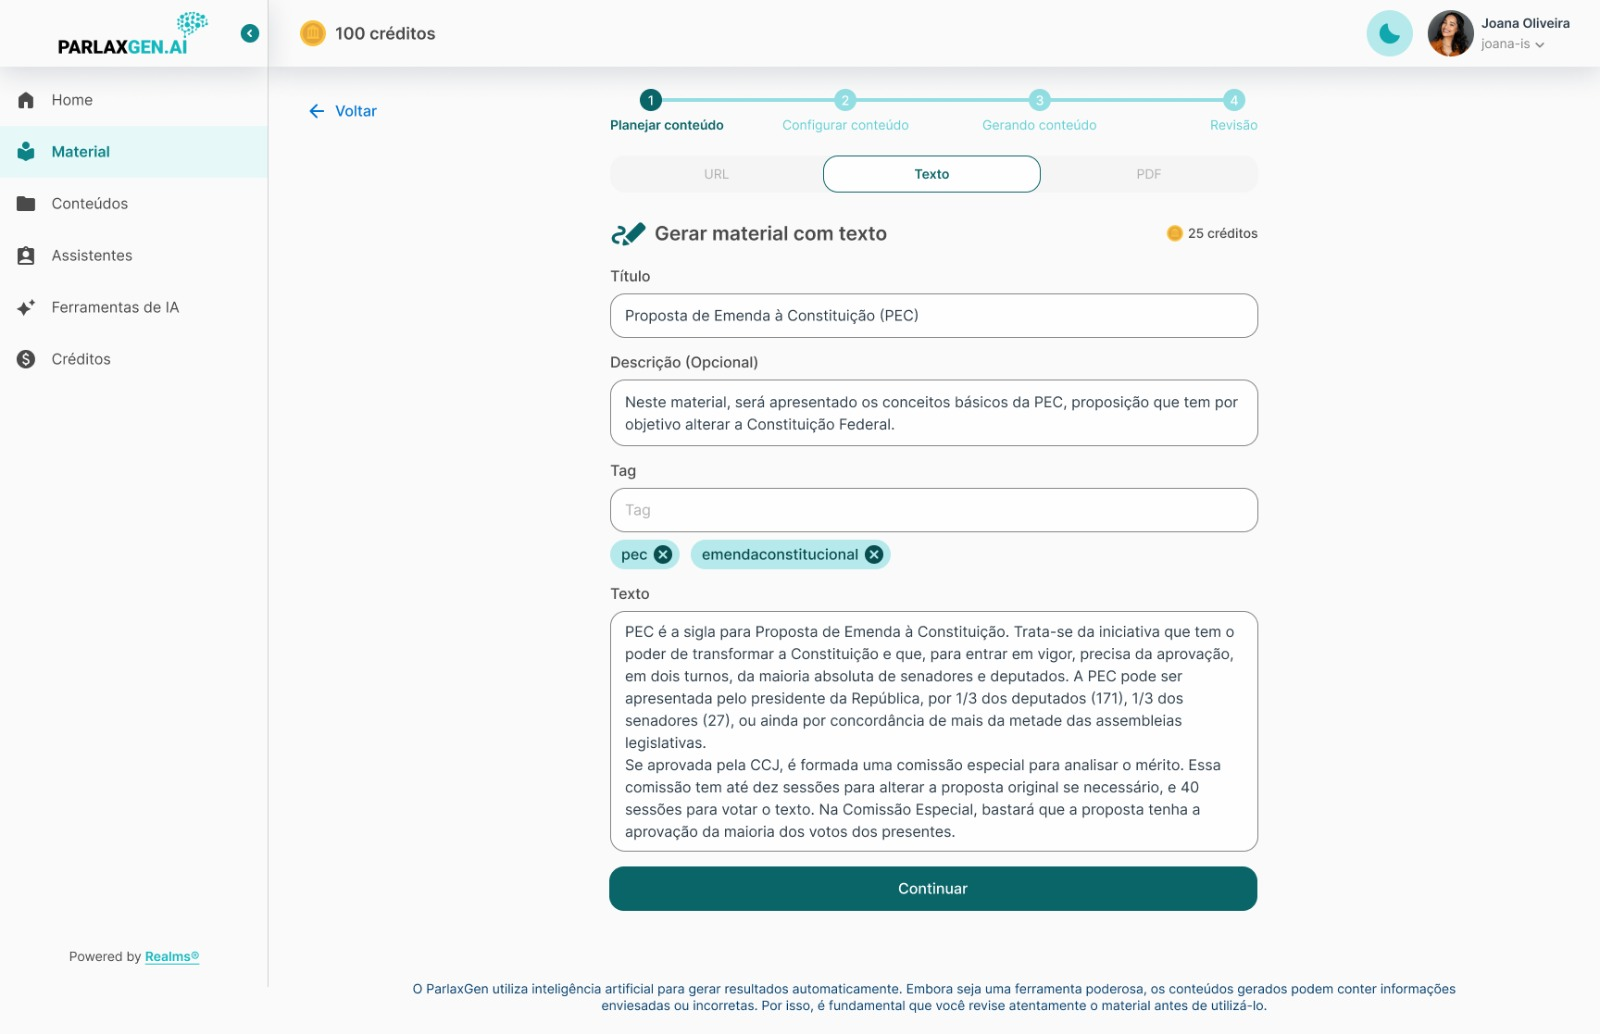Screen dimensions: 1600x1034
Task: Open the Realms link in footer
Action: point(172,957)
